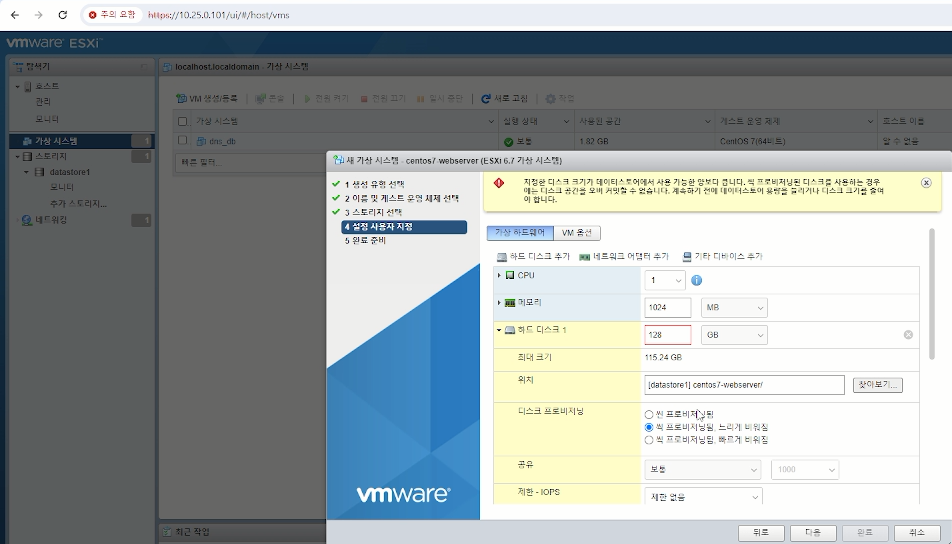Go back in the browser

(x=15, y=15)
